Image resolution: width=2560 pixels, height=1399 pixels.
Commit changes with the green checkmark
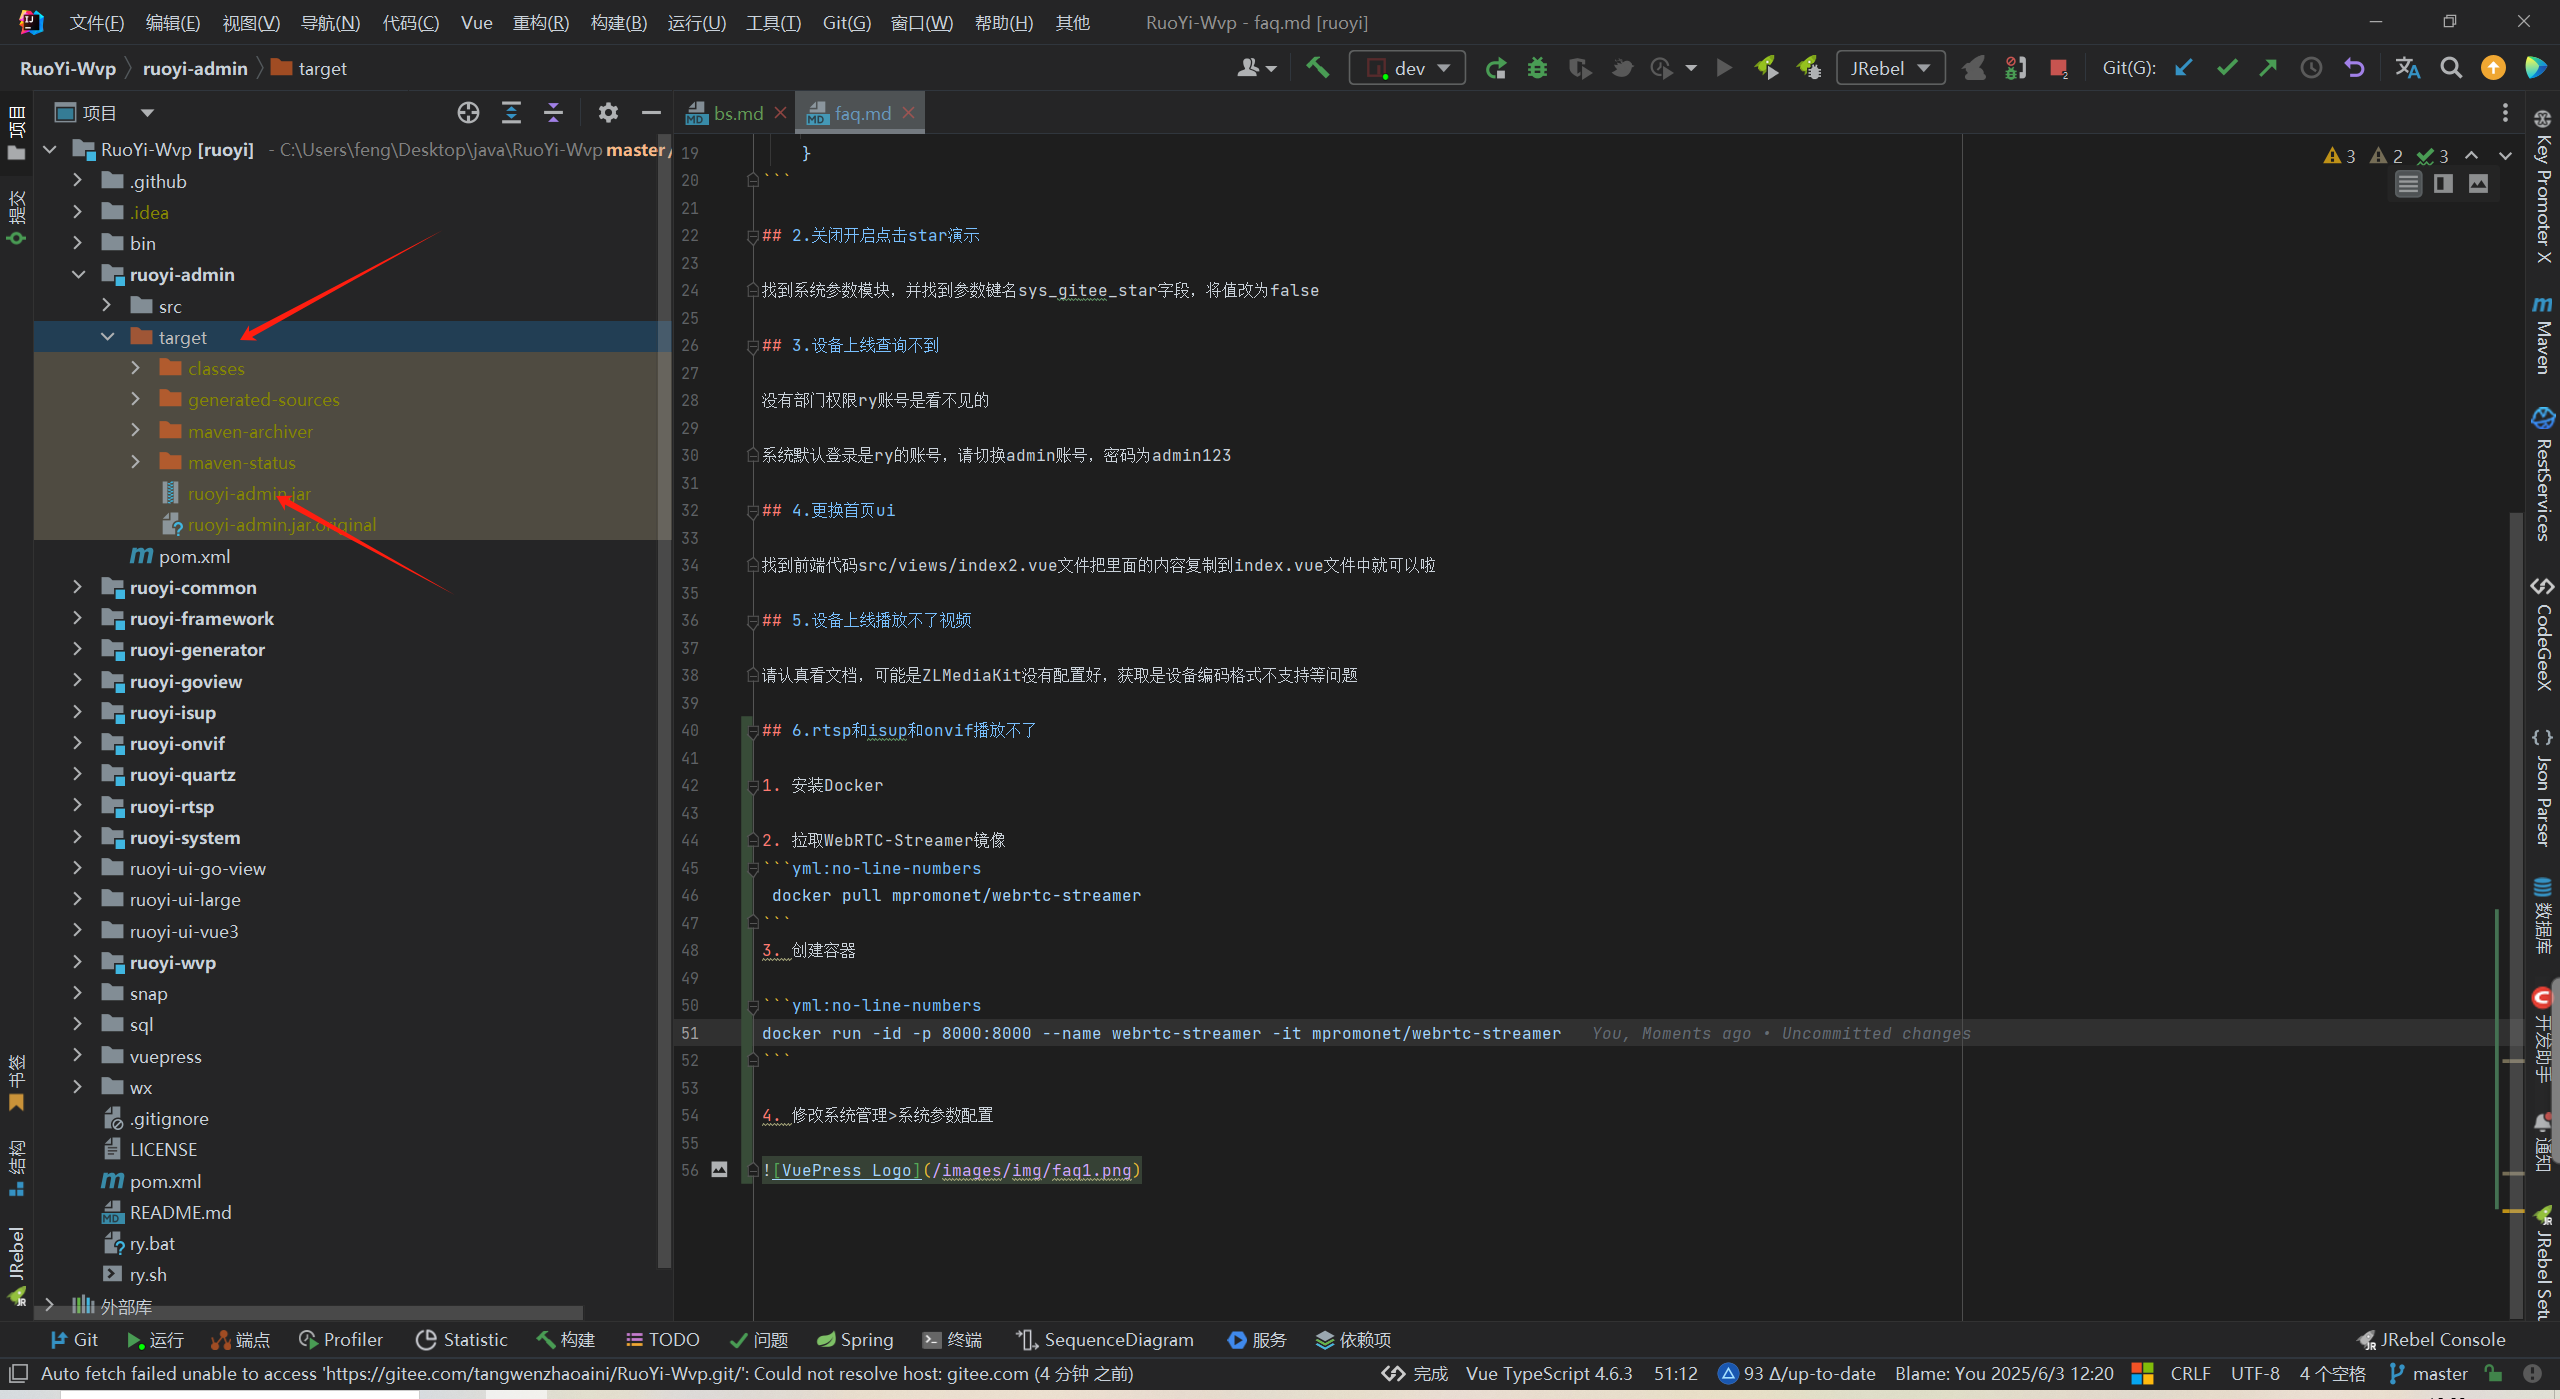coord(2226,68)
